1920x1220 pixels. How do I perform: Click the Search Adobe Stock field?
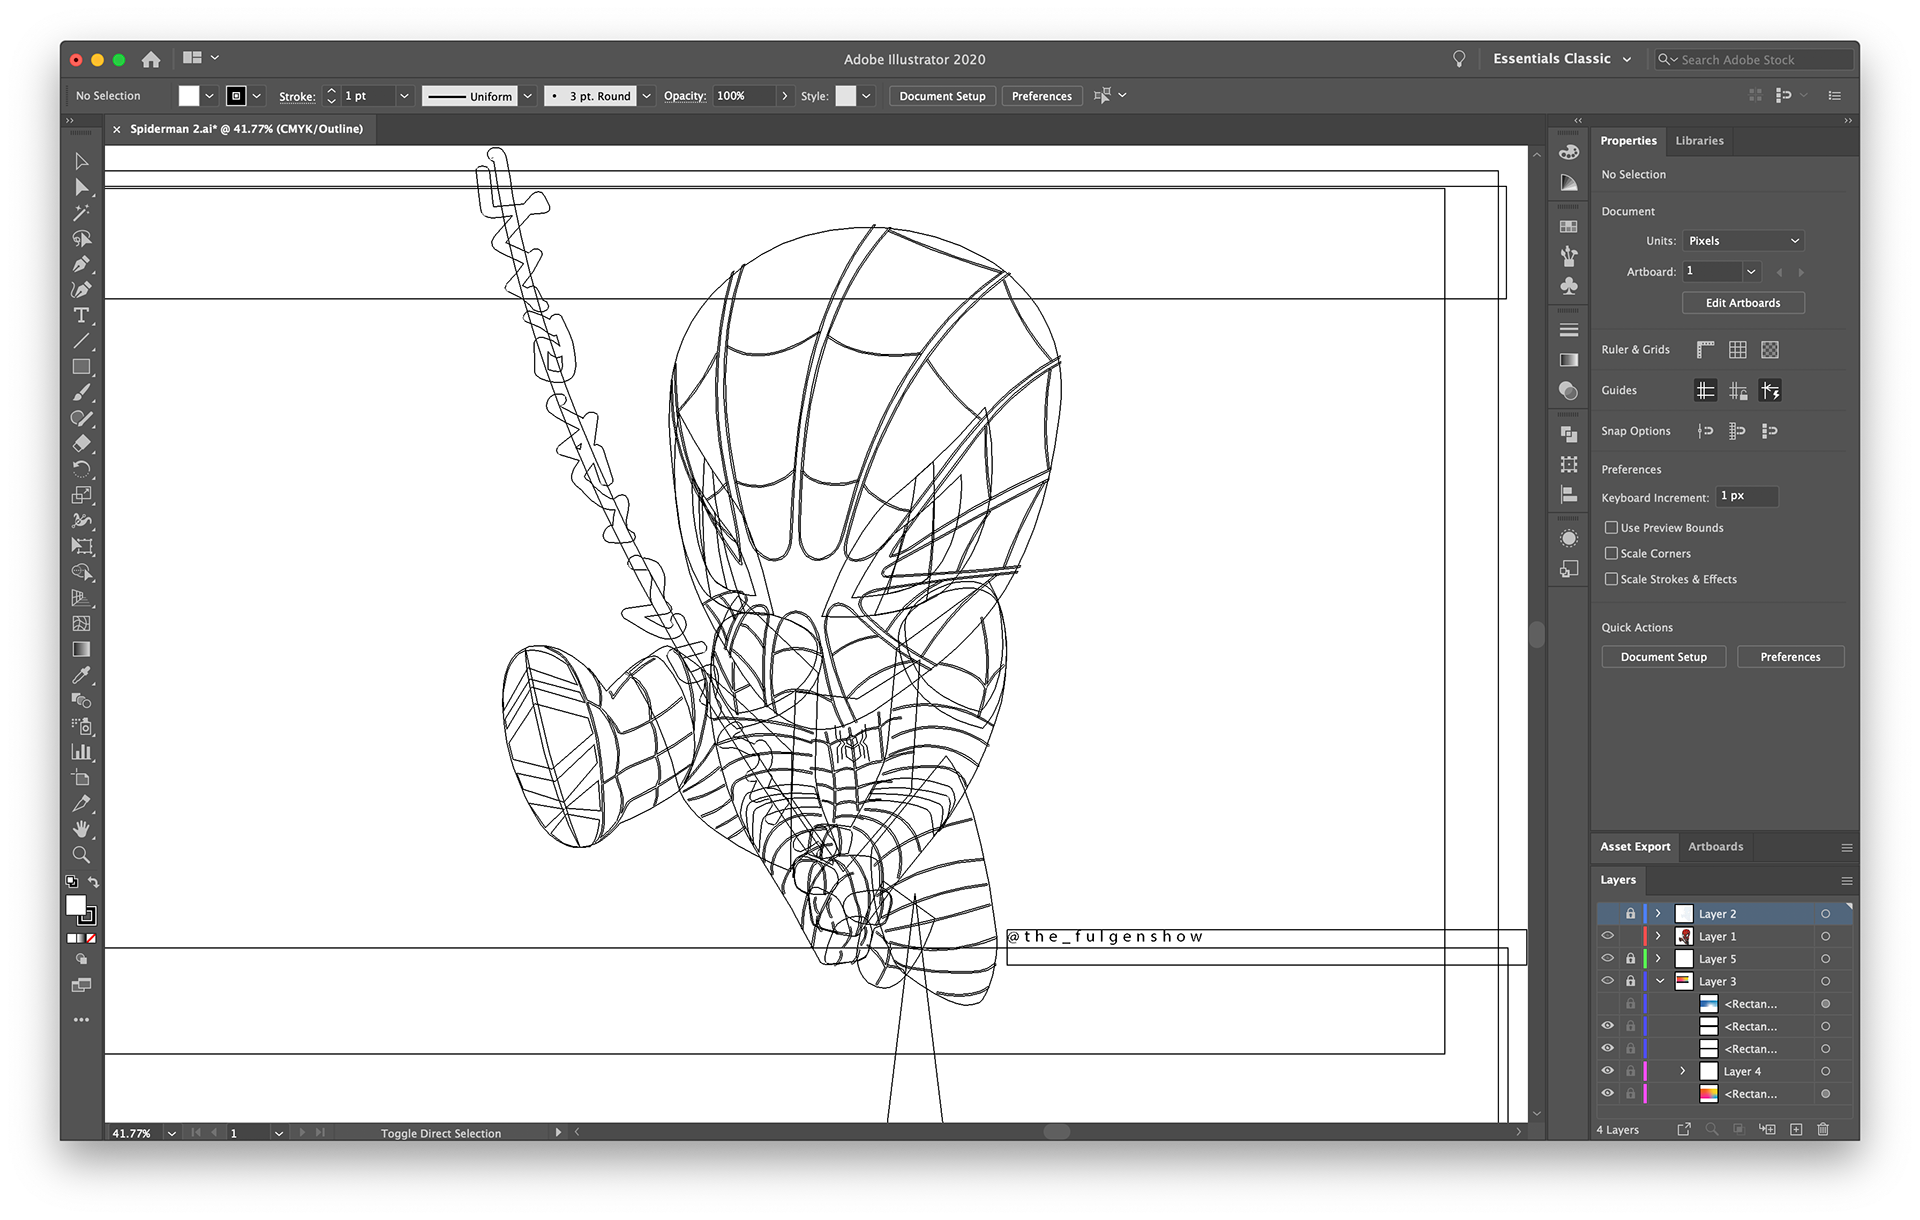(1754, 60)
